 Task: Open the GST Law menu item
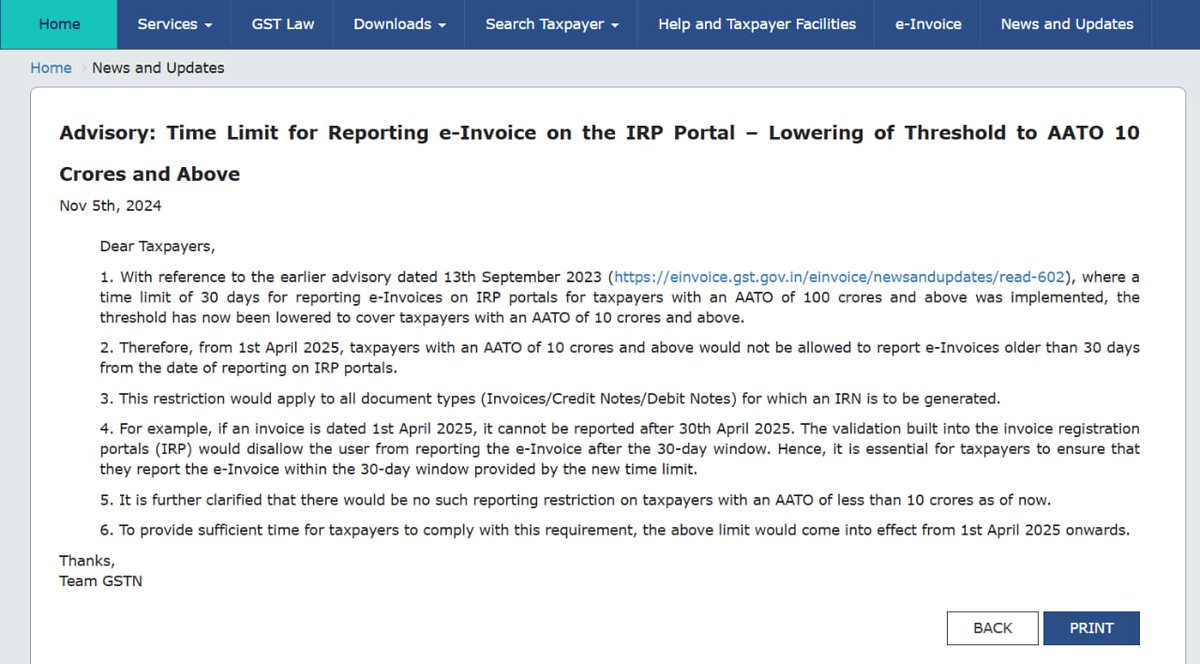pyautogui.click(x=283, y=24)
